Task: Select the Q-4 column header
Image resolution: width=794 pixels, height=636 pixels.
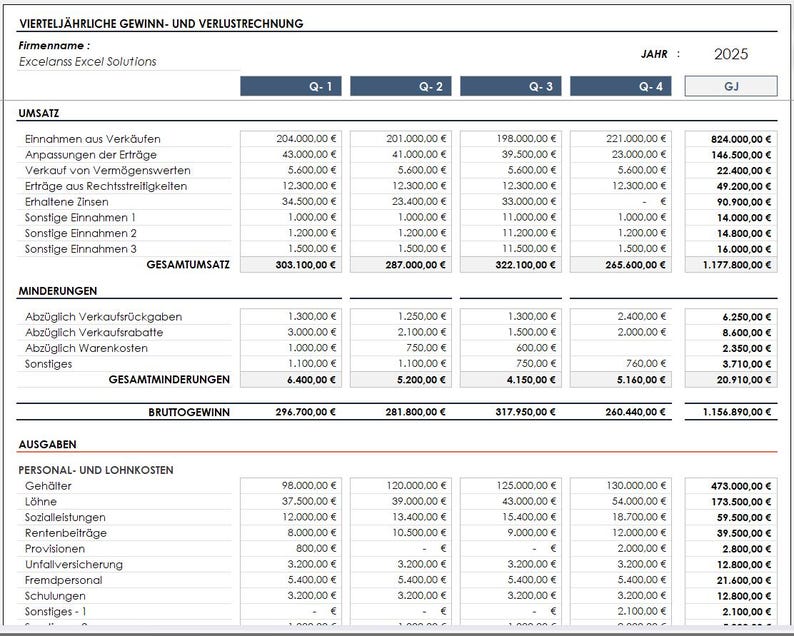Action: tap(621, 86)
